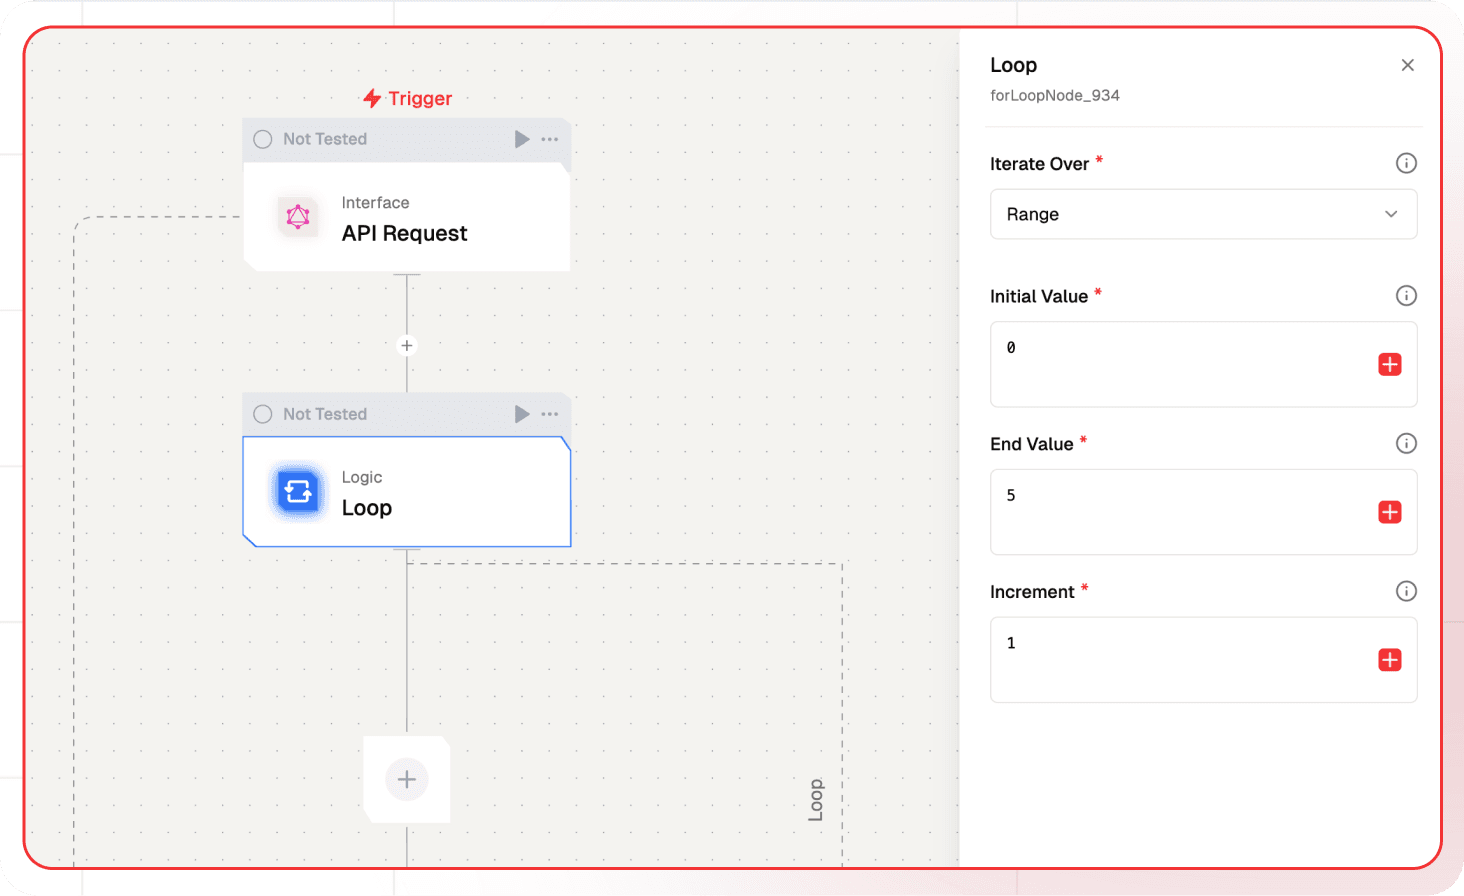This screenshot has height=896, width=1464.
Task: Run the API Request node play button
Action: [522, 139]
